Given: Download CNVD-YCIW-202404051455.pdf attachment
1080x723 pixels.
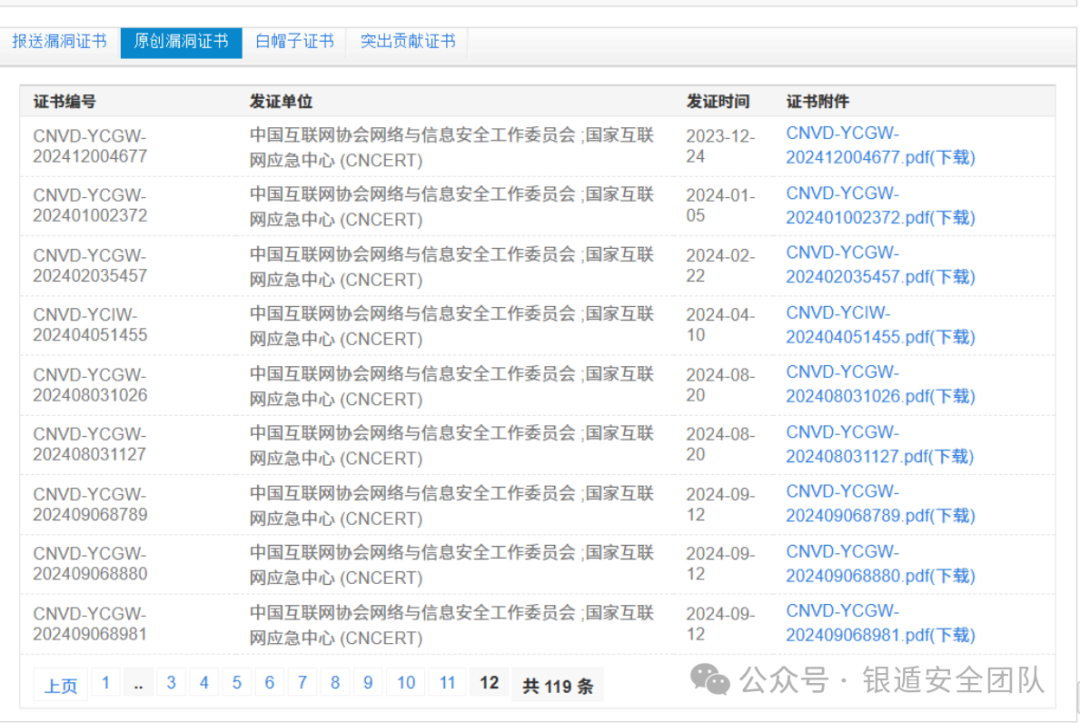Looking at the screenshot, I should tap(880, 324).
